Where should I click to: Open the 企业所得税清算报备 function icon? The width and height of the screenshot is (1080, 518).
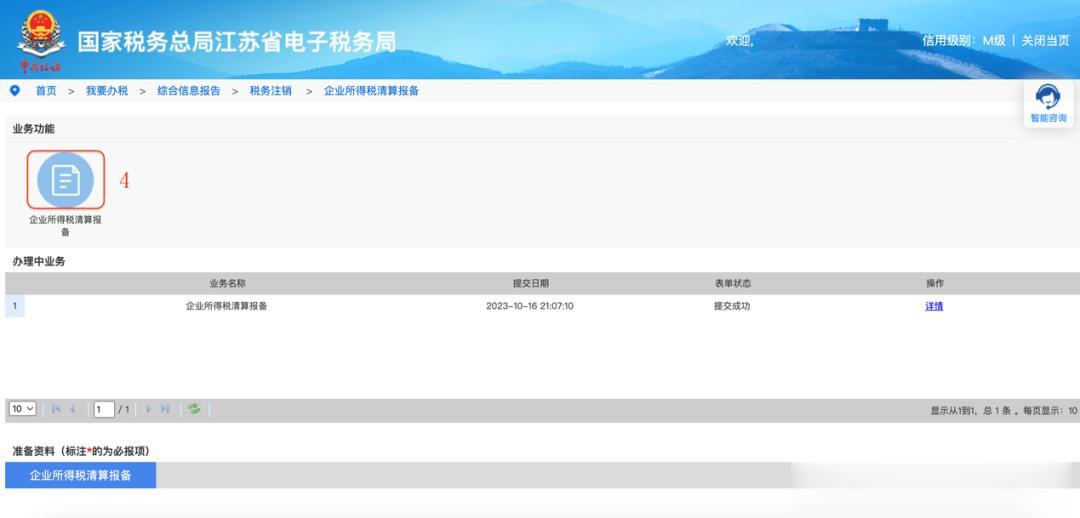pyautogui.click(x=65, y=180)
